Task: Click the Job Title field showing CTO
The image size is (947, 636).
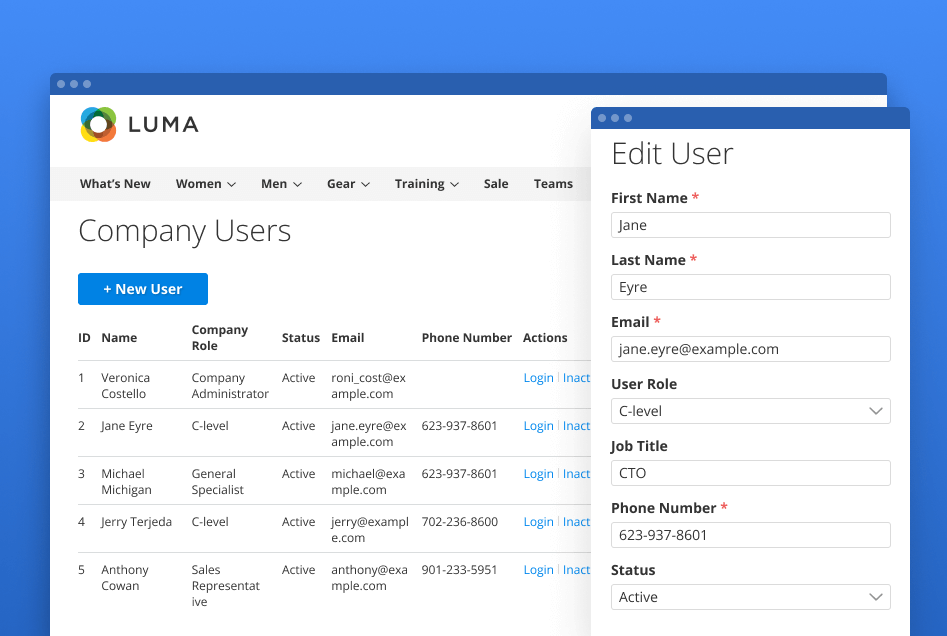Action: (750, 473)
